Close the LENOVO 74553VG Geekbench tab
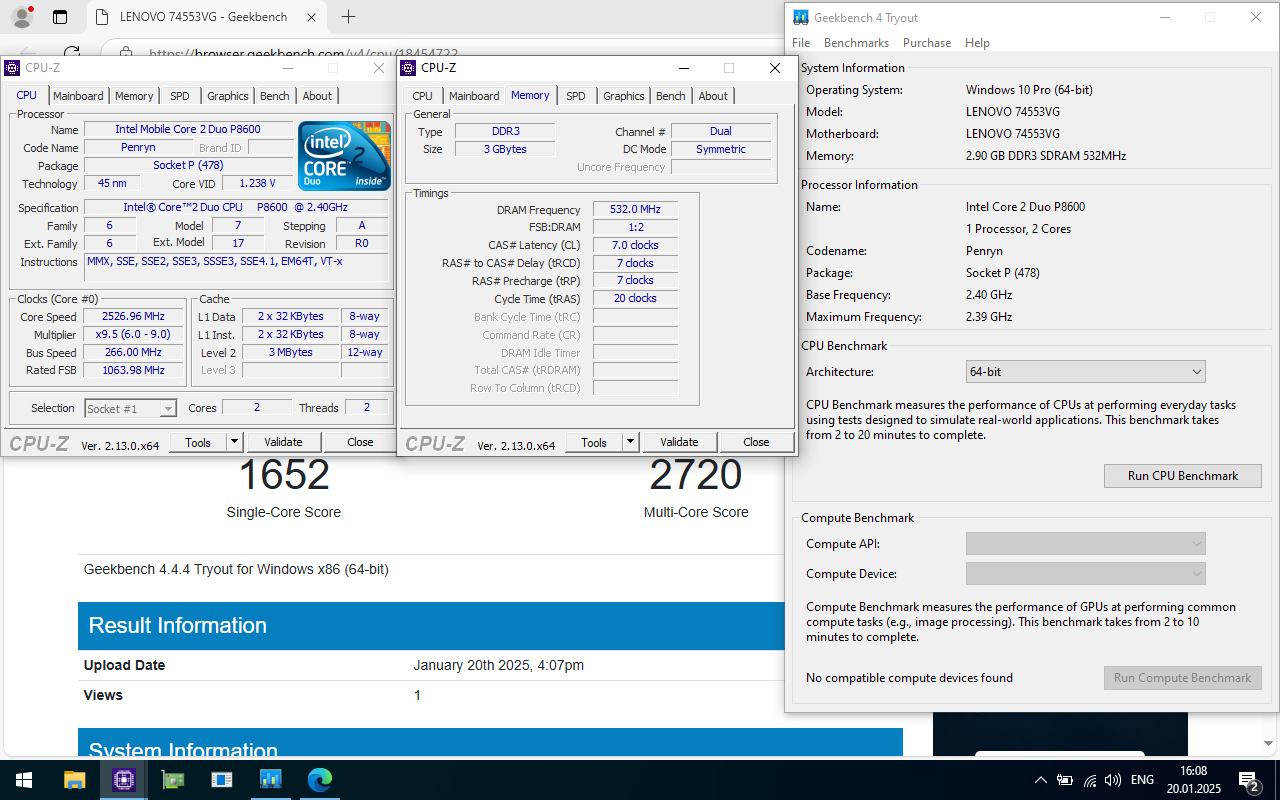 click(311, 17)
